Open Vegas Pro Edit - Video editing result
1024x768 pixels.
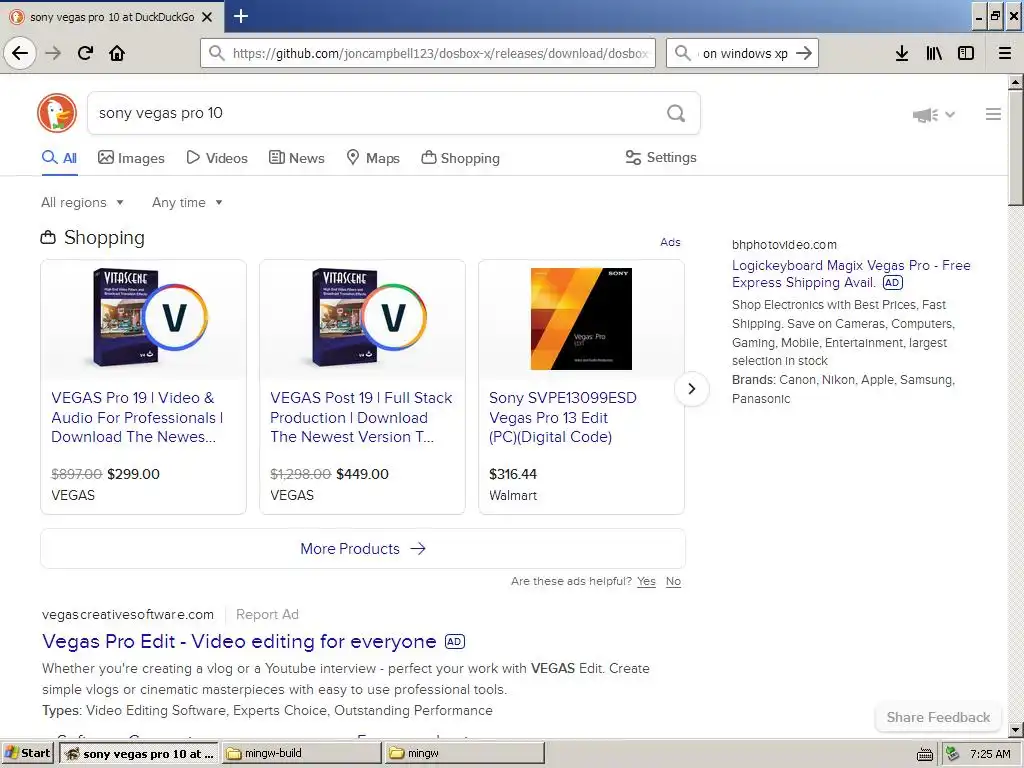coord(239,641)
